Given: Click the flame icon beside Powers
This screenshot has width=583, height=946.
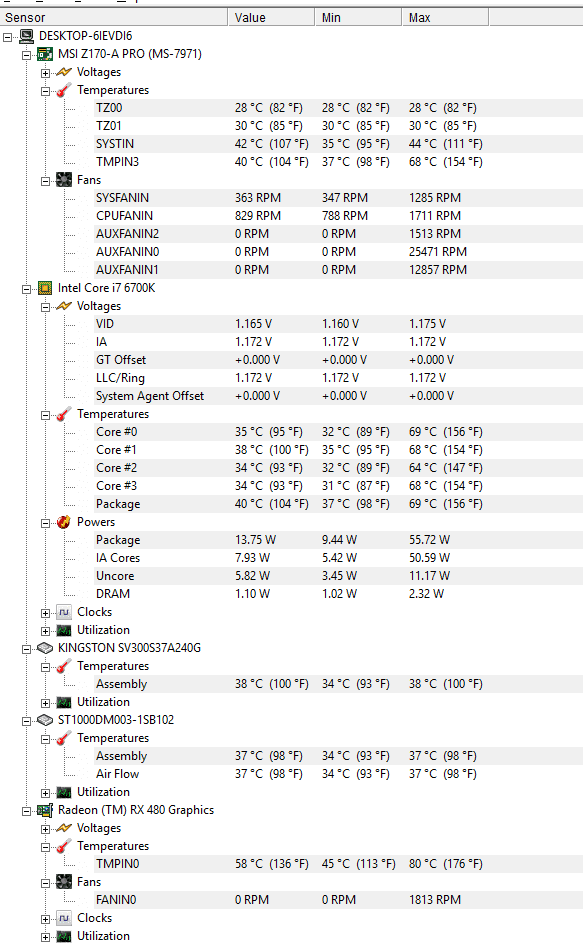Looking at the screenshot, I should pyautogui.click(x=64, y=522).
